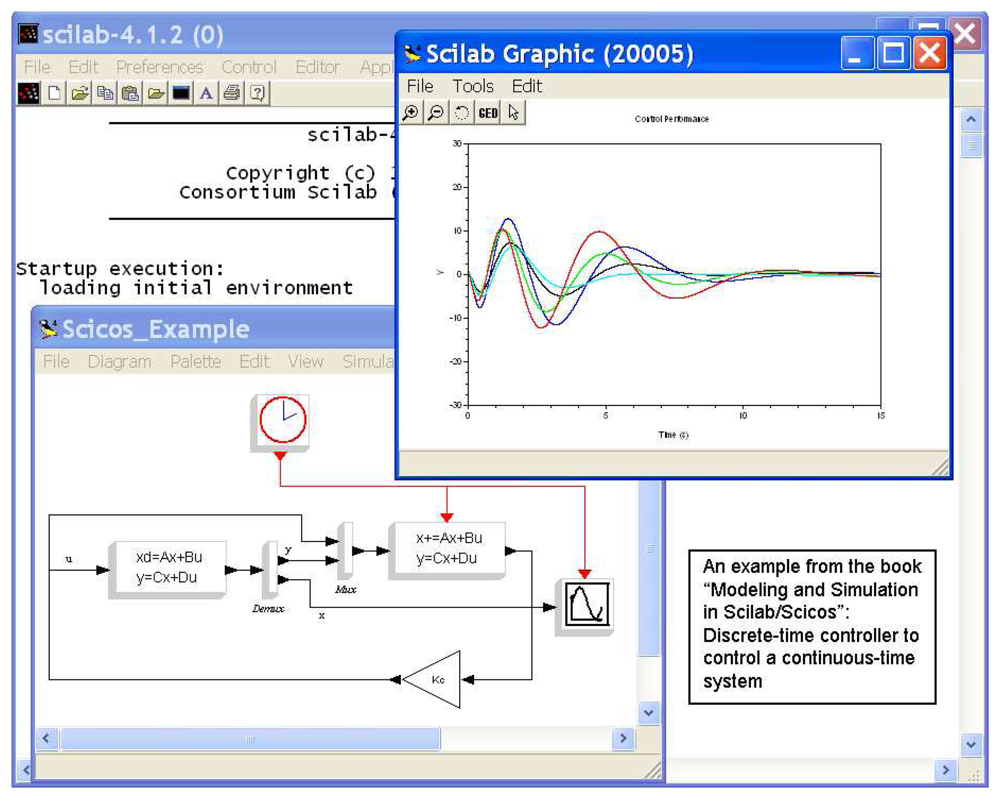Click Scicos horizontal scrollbar right arrow

pos(623,738)
